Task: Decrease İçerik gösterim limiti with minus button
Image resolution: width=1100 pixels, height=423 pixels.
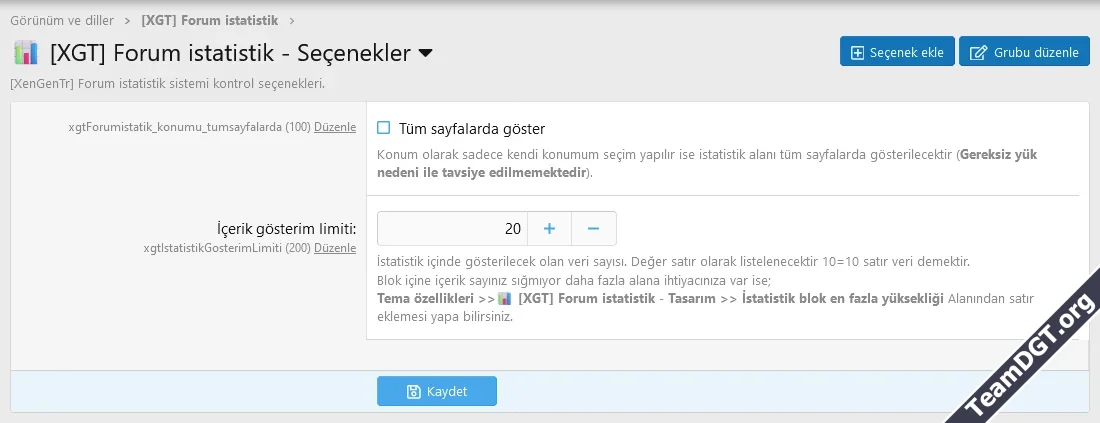Action: [593, 229]
